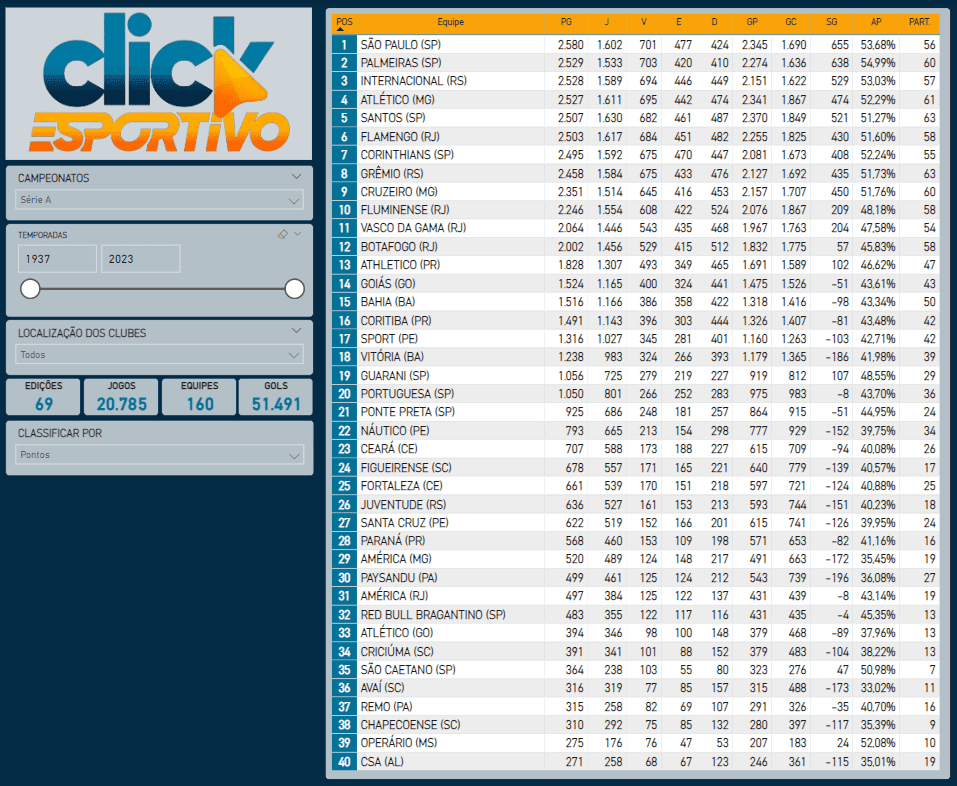
Task: Grab the left season slider handle
Action: point(31,289)
